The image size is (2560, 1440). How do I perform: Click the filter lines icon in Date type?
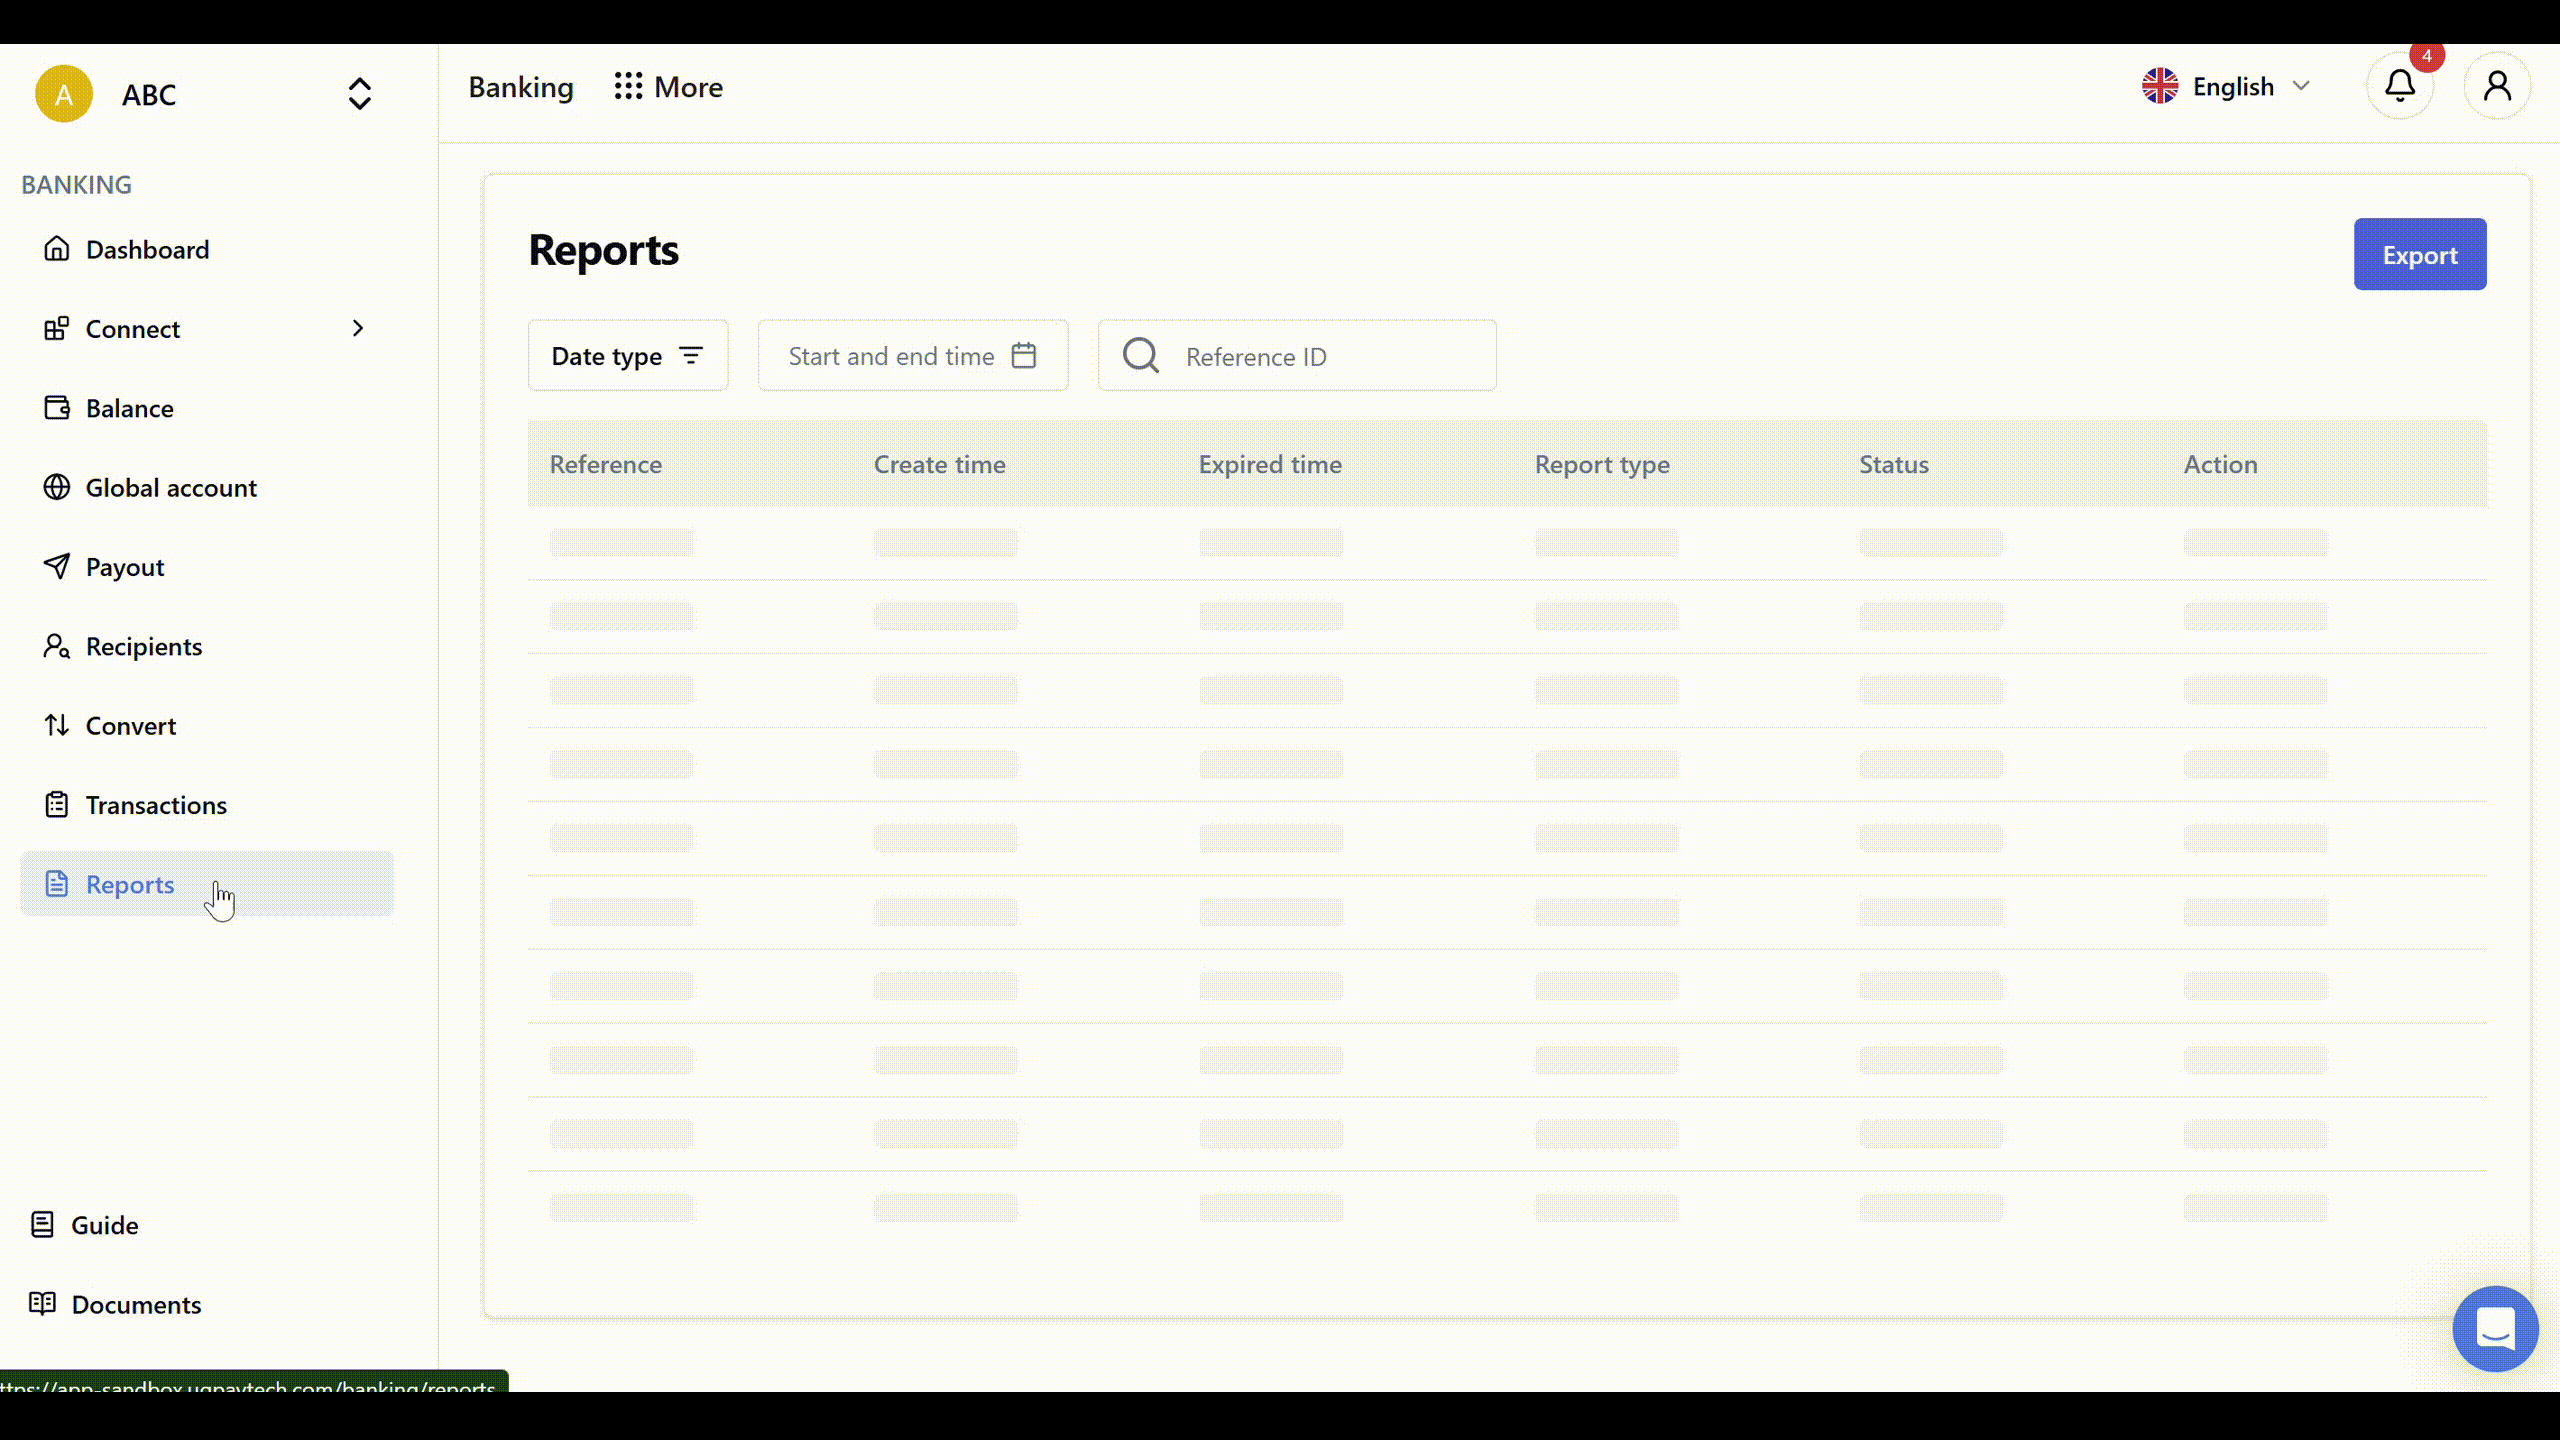coord(691,355)
